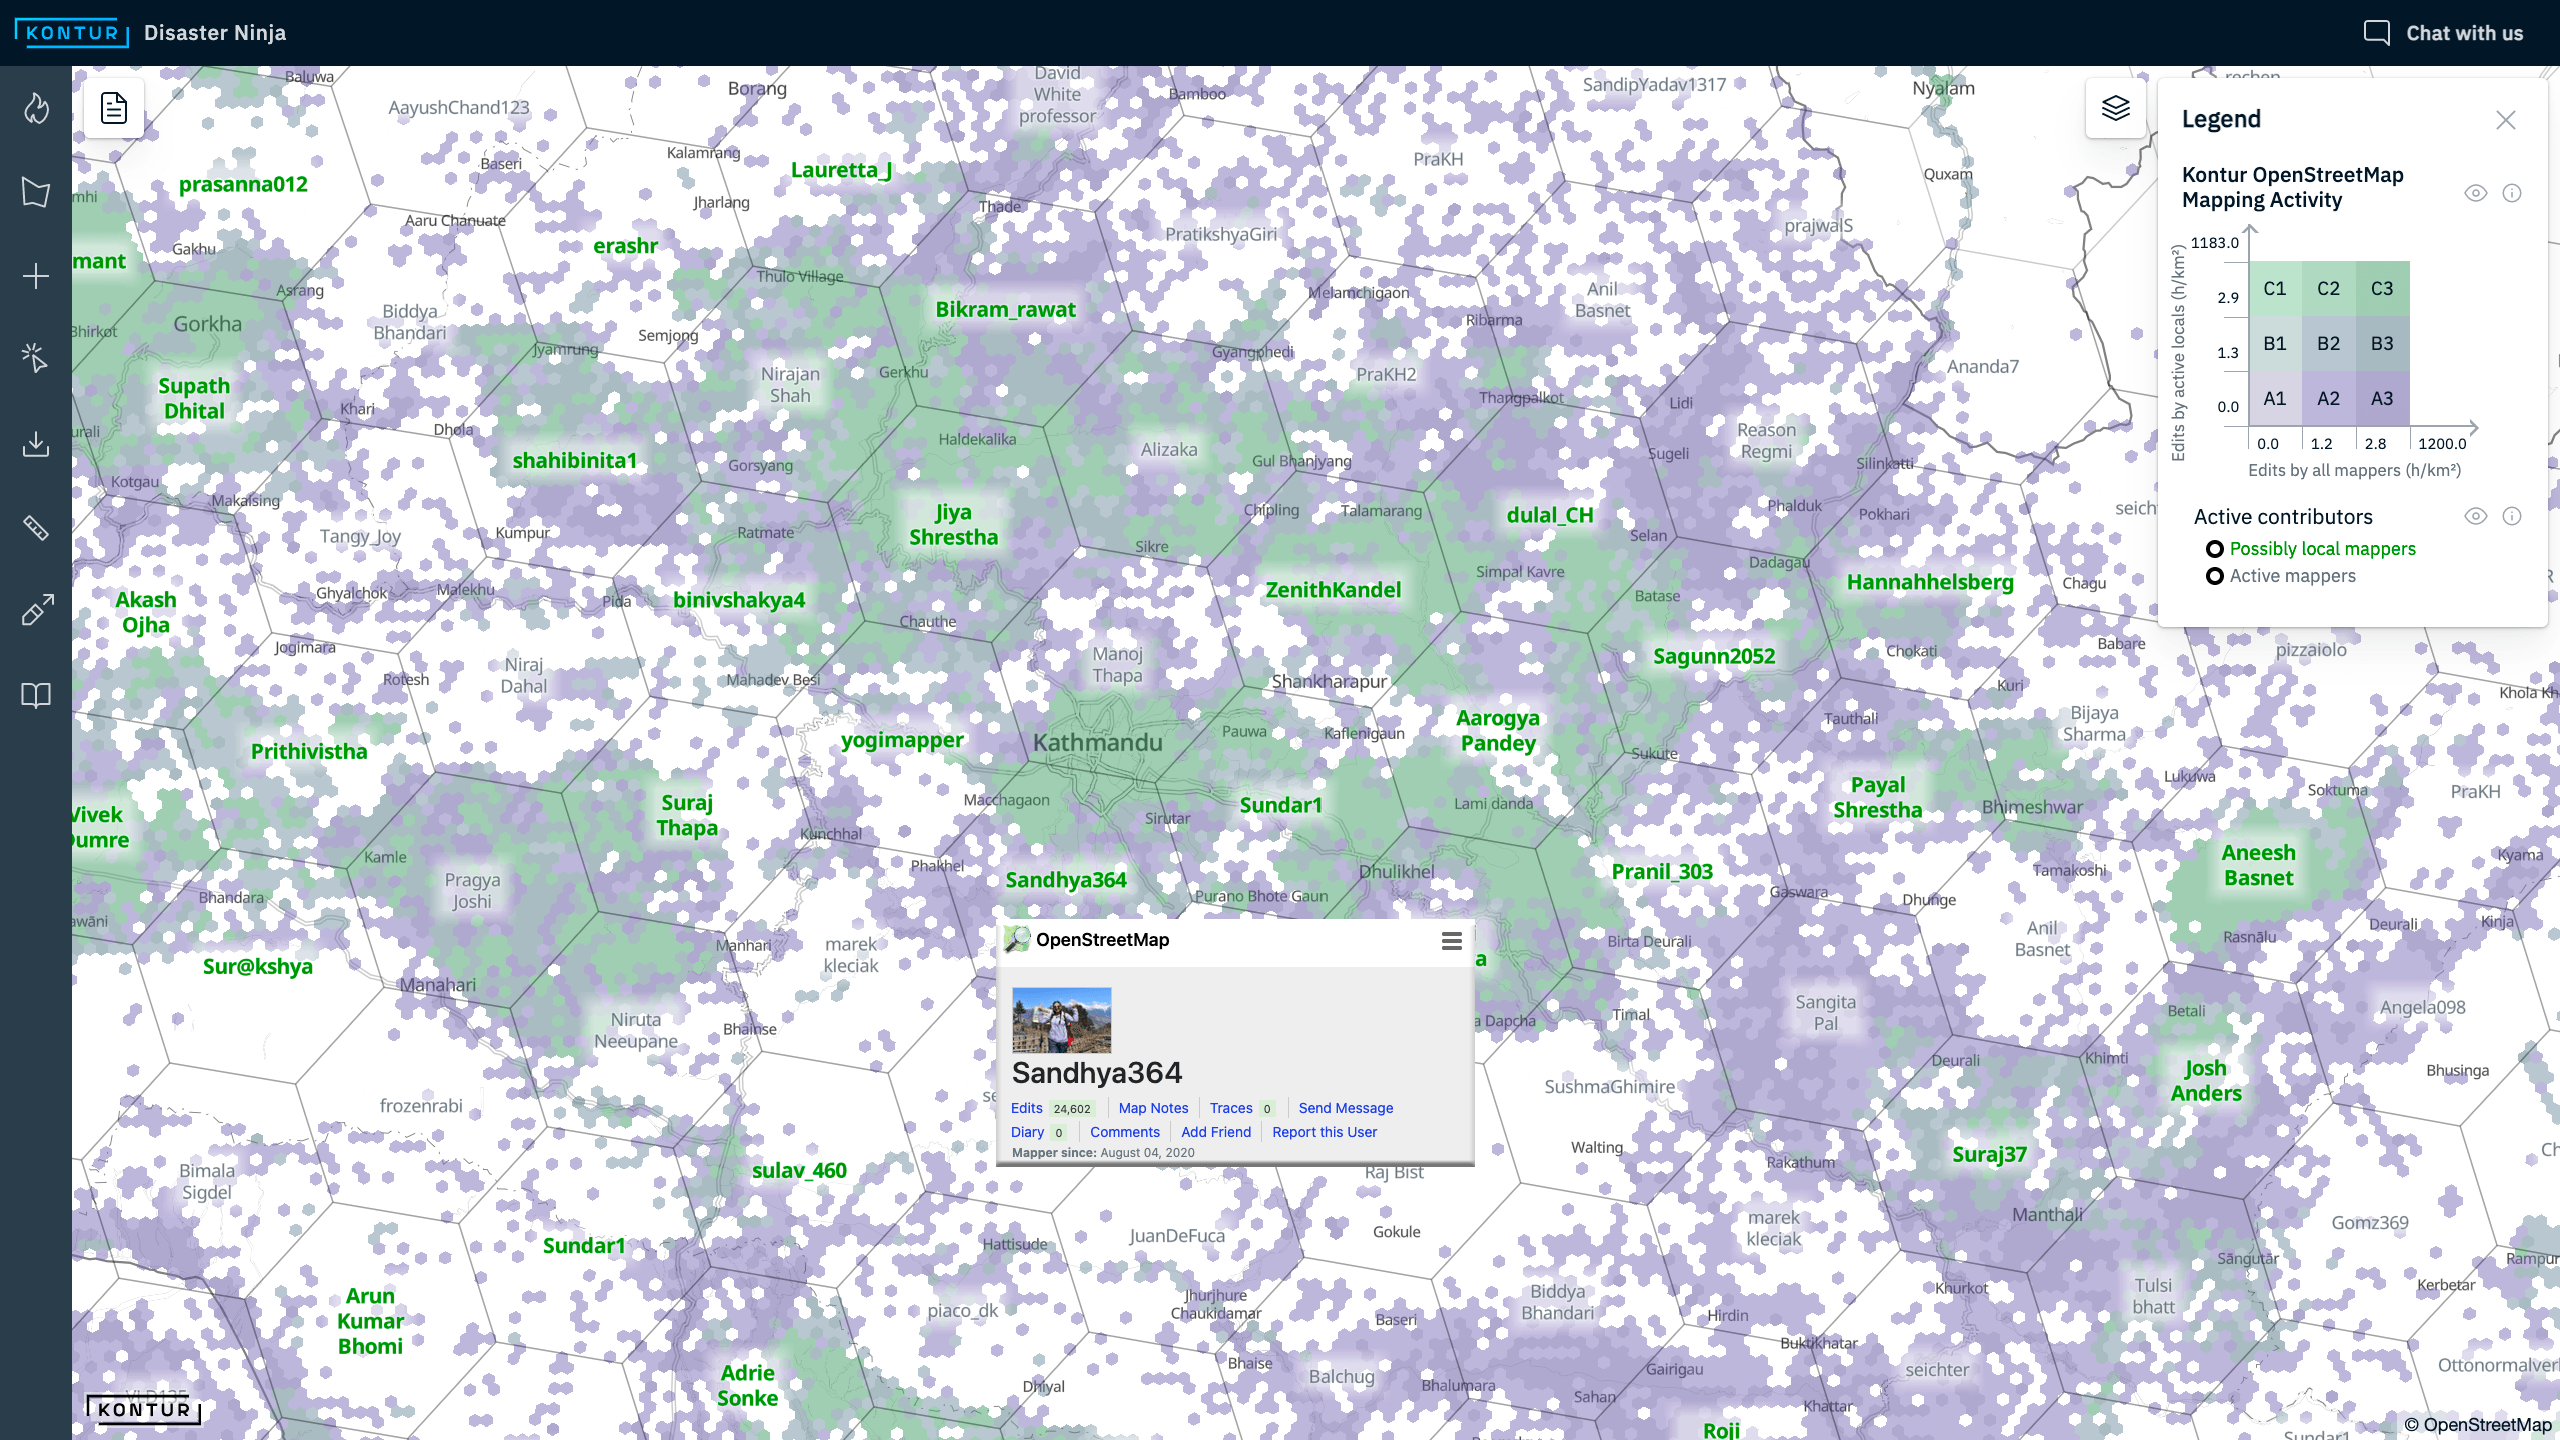Viewport: 2560px width, 1440px height.
Task: Click Add Friend link
Action: click(x=1216, y=1132)
